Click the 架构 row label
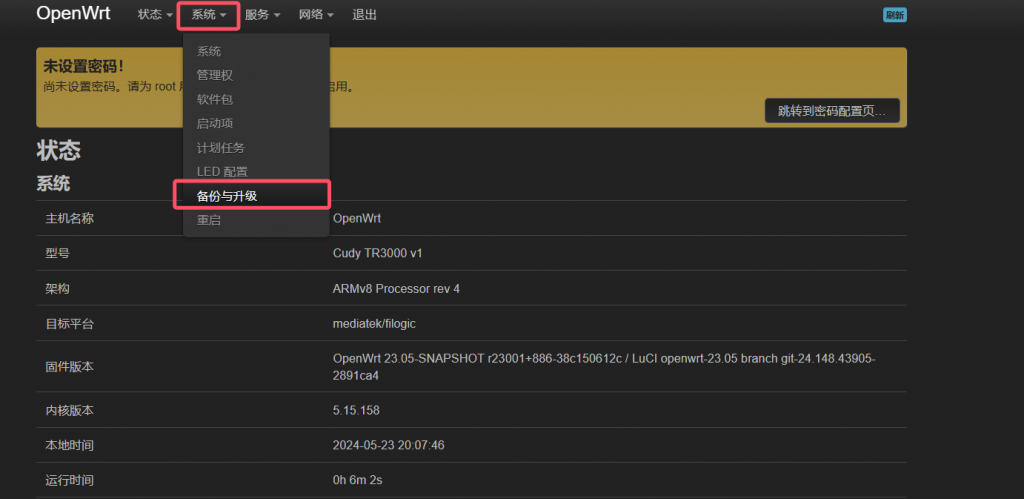The height and width of the screenshot is (499, 1024). [x=57, y=289]
